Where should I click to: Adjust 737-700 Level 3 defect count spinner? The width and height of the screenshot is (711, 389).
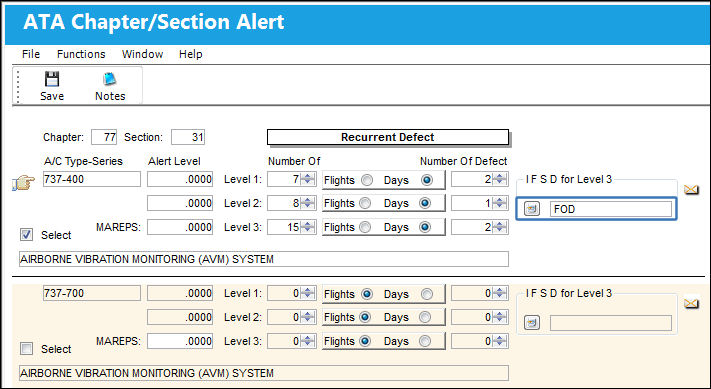pyautogui.click(x=500, y=340)
